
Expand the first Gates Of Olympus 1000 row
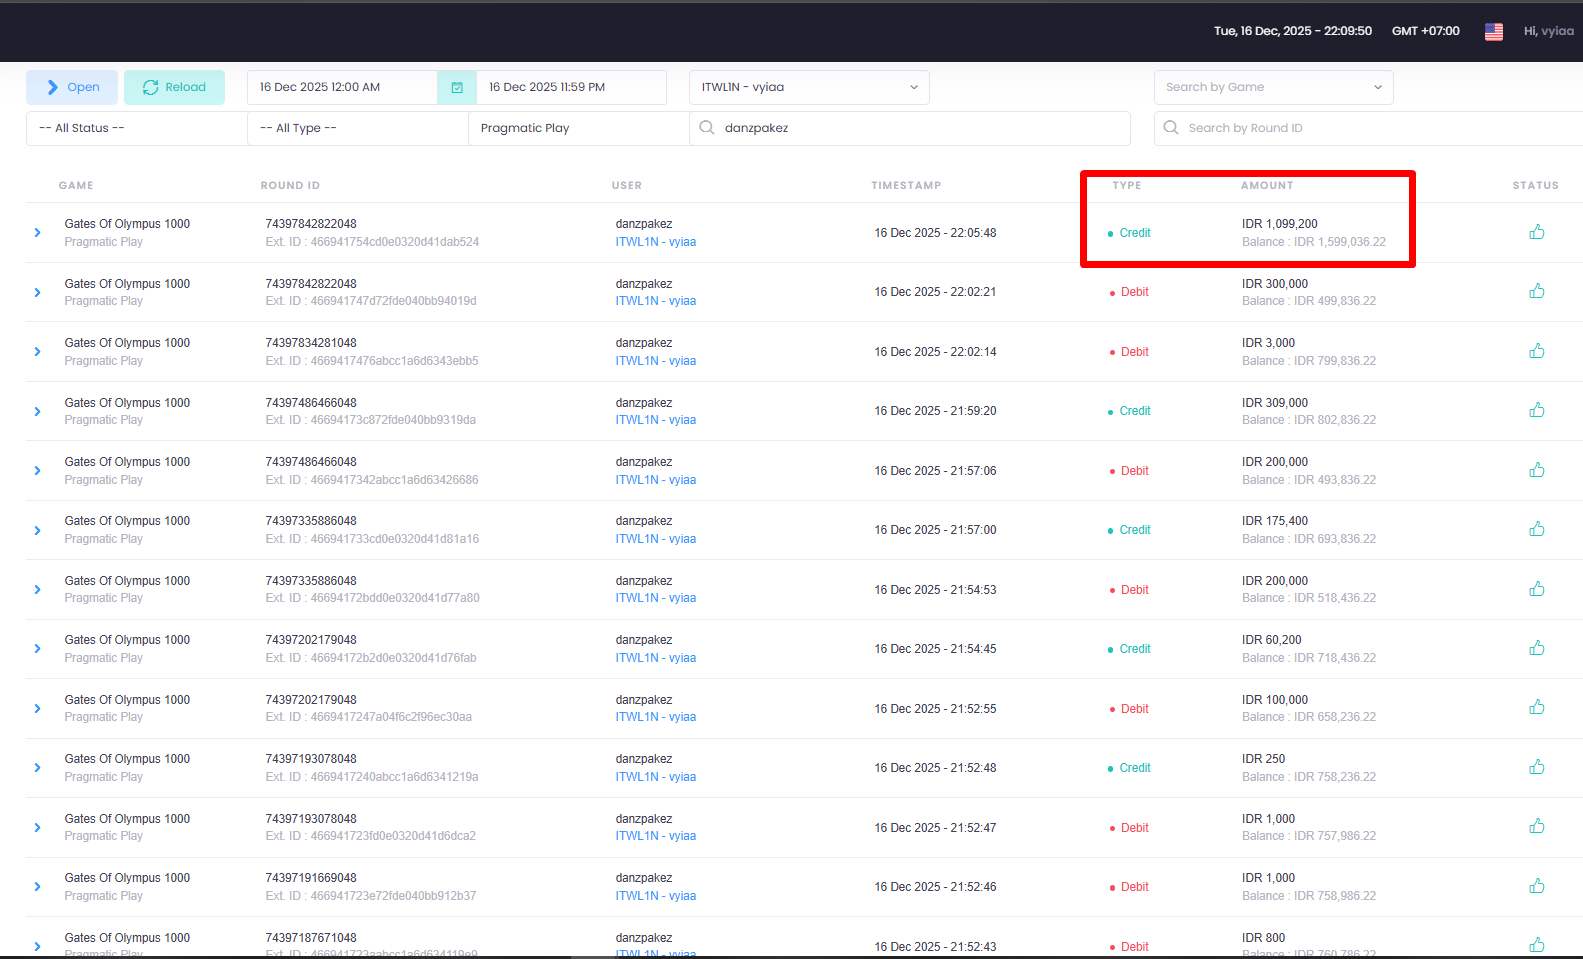pos(38,232)
